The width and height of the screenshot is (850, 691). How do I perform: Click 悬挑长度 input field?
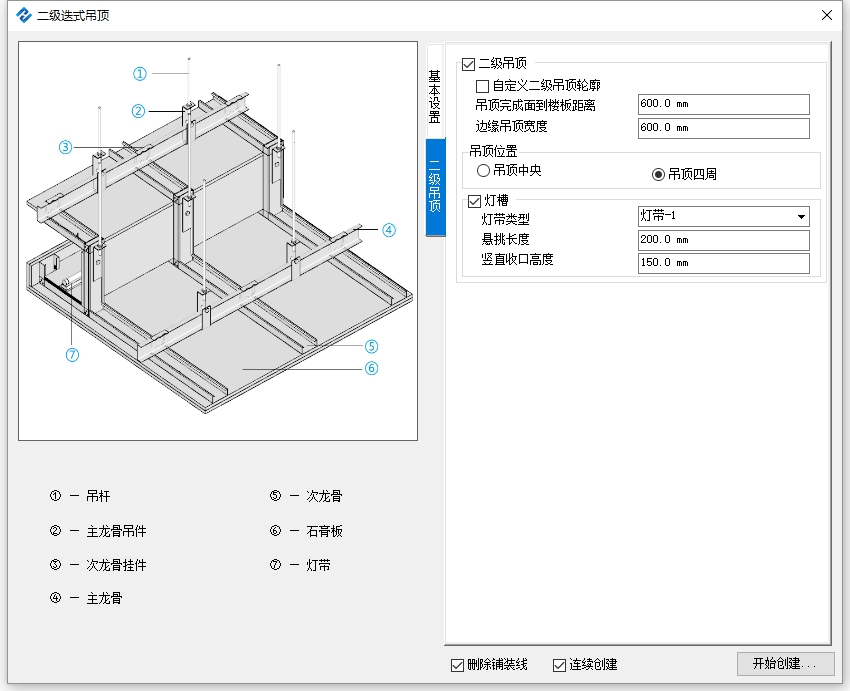pyautogui.click(x=724, y=240)
